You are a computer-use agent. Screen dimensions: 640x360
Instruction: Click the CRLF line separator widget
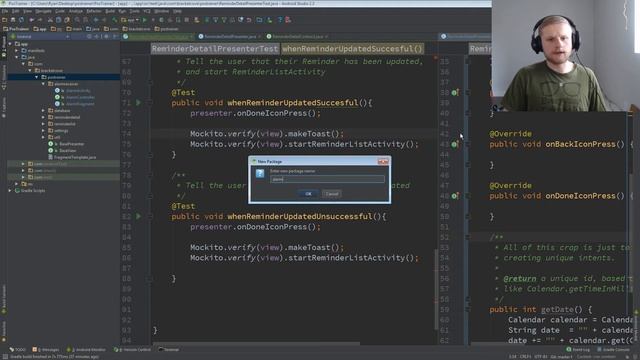coord(525,357)
